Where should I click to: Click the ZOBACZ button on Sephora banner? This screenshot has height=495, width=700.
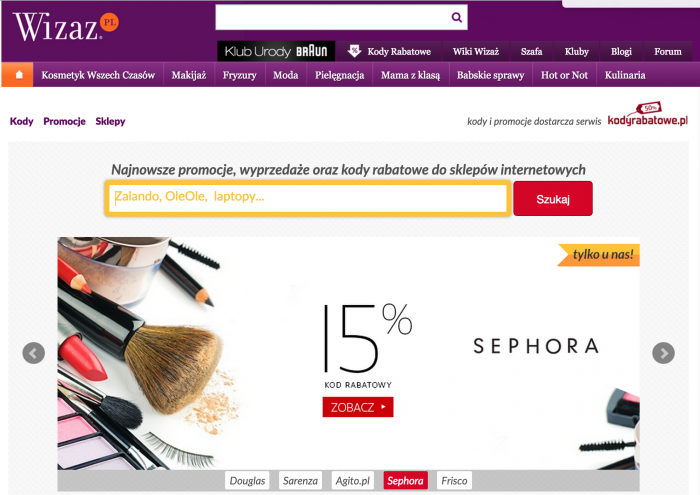[x=358, y=407]
